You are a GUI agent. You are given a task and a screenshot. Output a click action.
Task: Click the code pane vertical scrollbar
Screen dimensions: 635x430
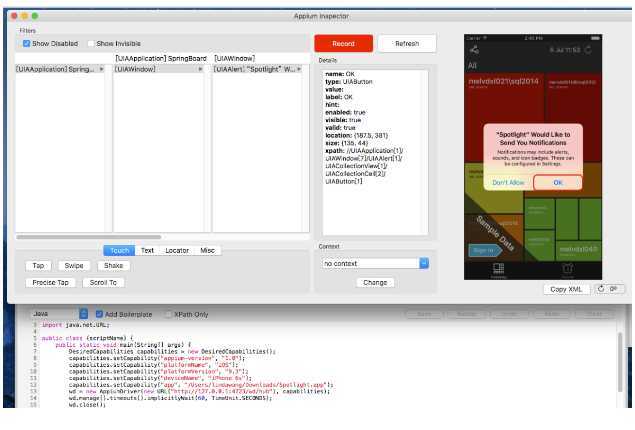620,362
